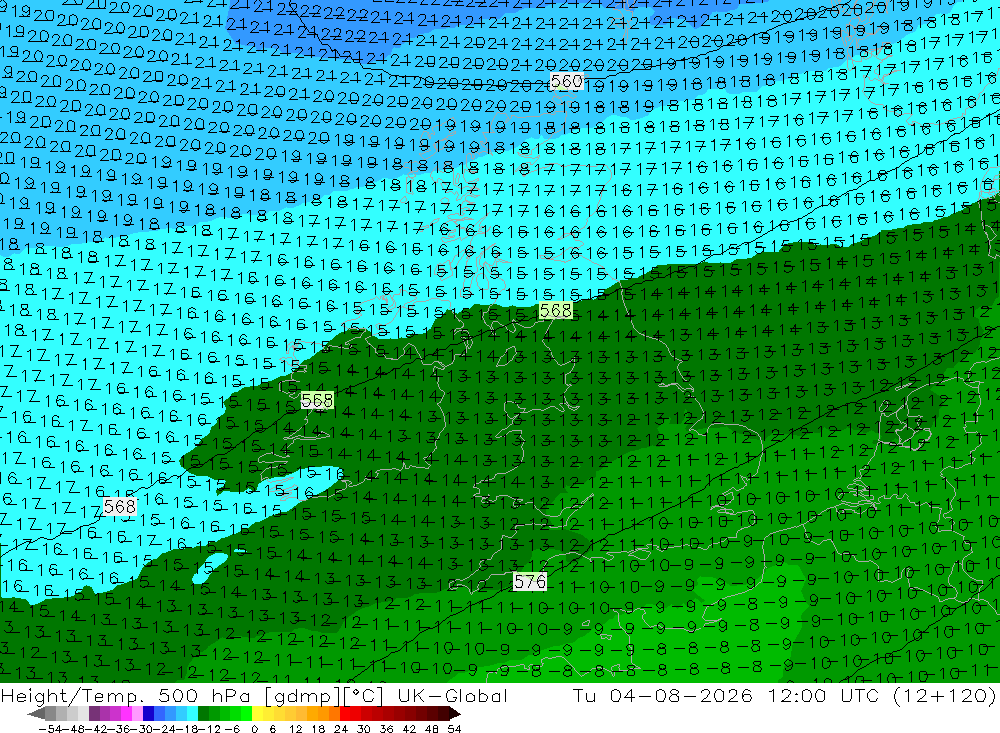Click the 560 contour height label

coord(566,82)
